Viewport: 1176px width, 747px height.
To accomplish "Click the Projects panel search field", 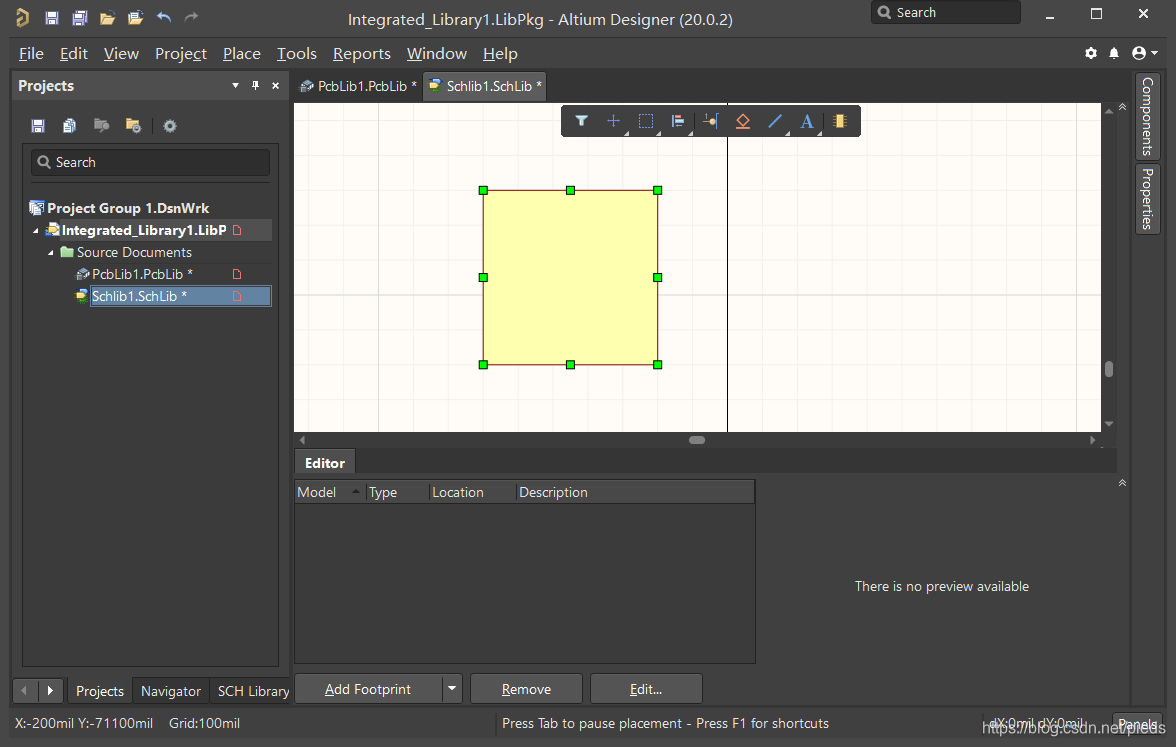I will click(150, 162).
